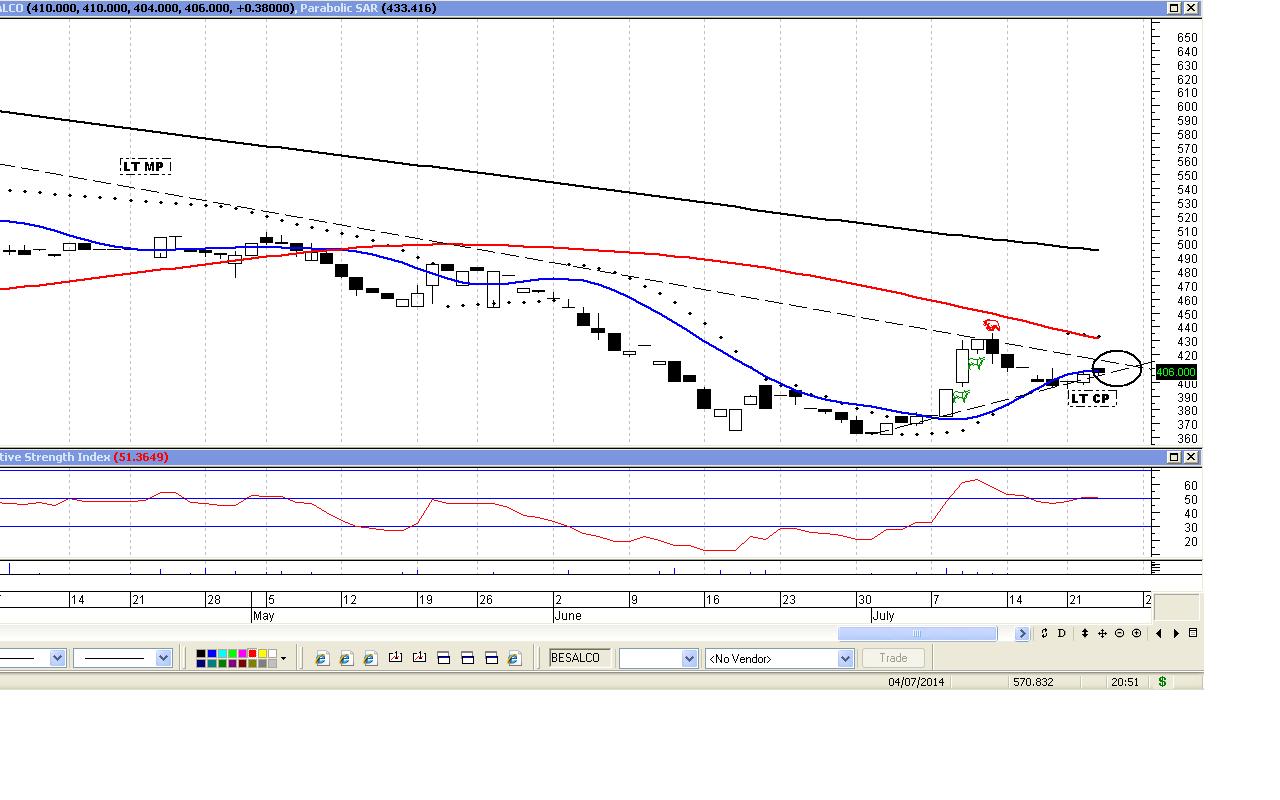Image resolution: width=1280 pixels, height=800 pixels.
Task: Click the window icon at chart toolbar end
Action: tap(1193, 633)
